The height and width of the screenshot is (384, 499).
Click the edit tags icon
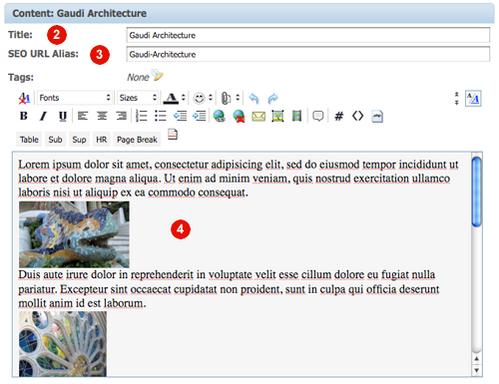tap(157, 75)
